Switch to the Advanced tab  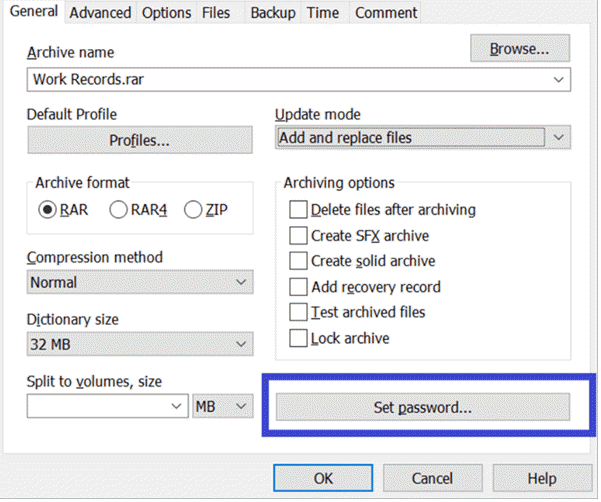[100, 13]
